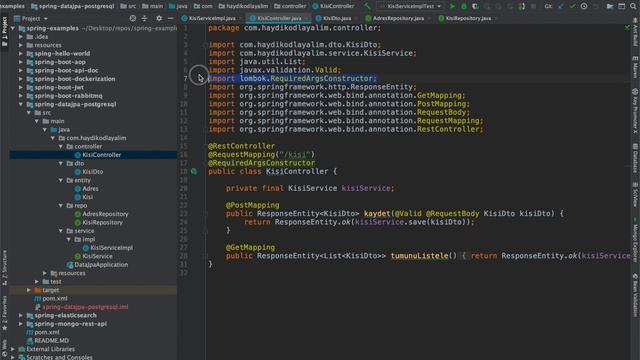Screen dimensions: 640x360
Task: Expand the spring-boot-aop module
Action: coord(21,62)
